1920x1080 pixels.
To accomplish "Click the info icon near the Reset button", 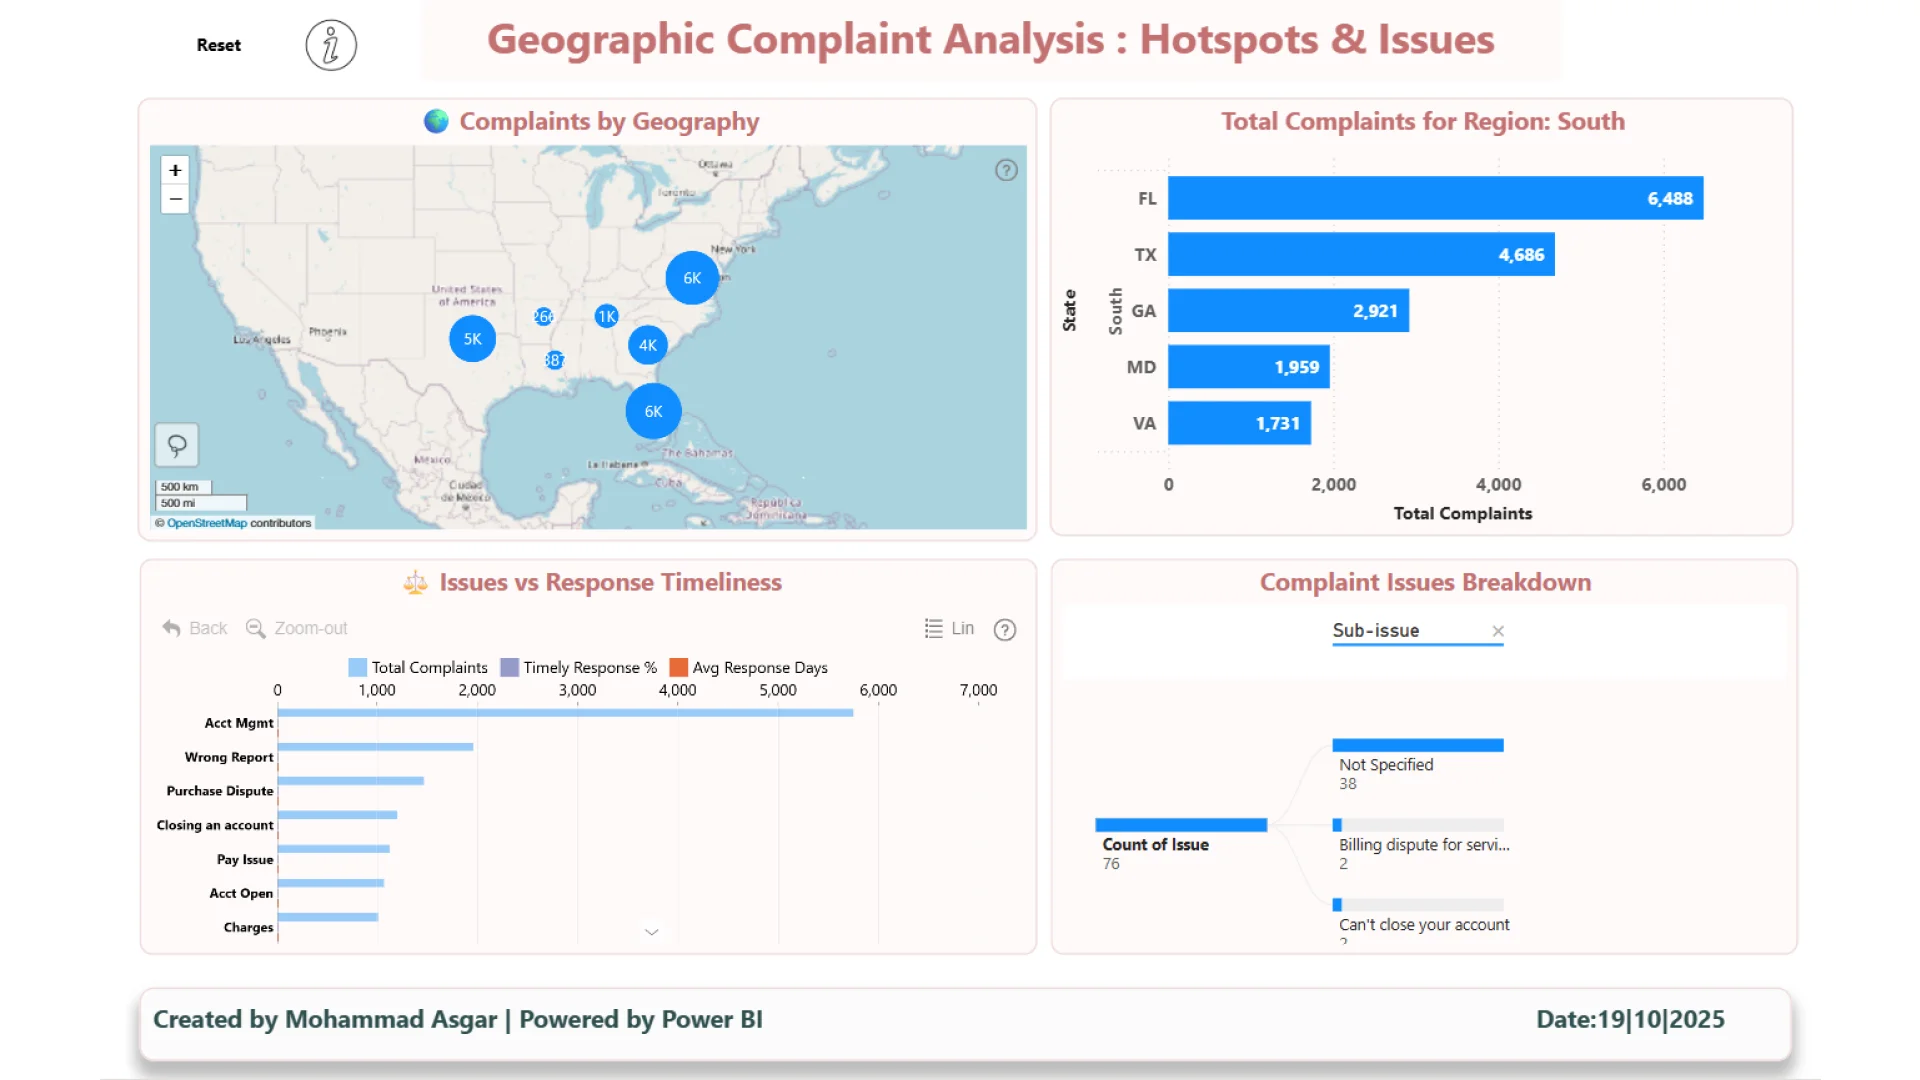I will [330, 45].
